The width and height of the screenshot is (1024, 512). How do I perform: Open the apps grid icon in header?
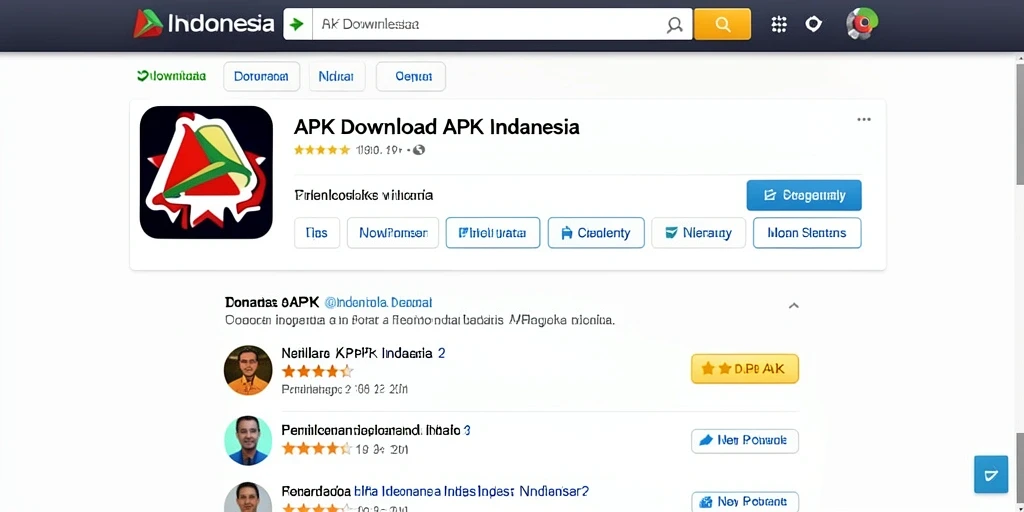click(x=778, y=24)
